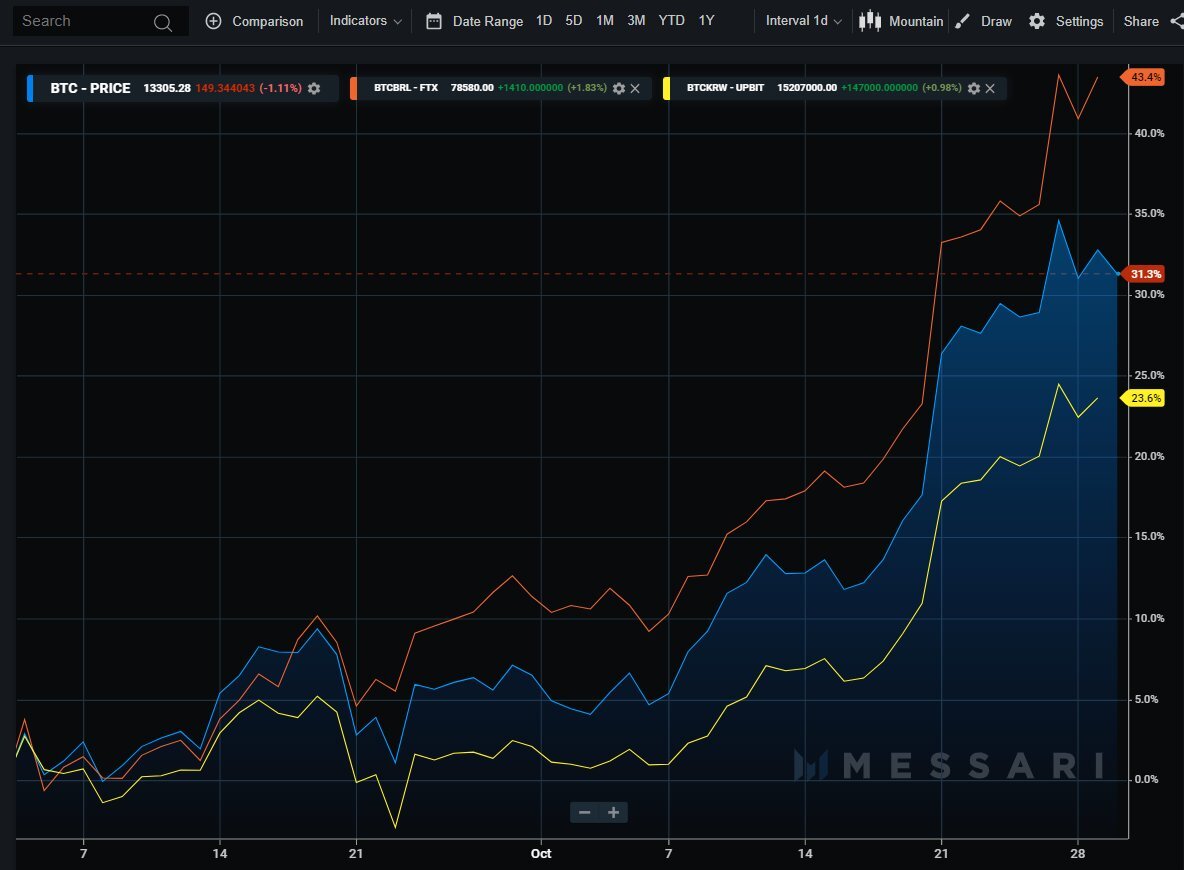The image size is (1184, 870).
Task: Open the Date Range calendar icon
Action: click(433, 21)
